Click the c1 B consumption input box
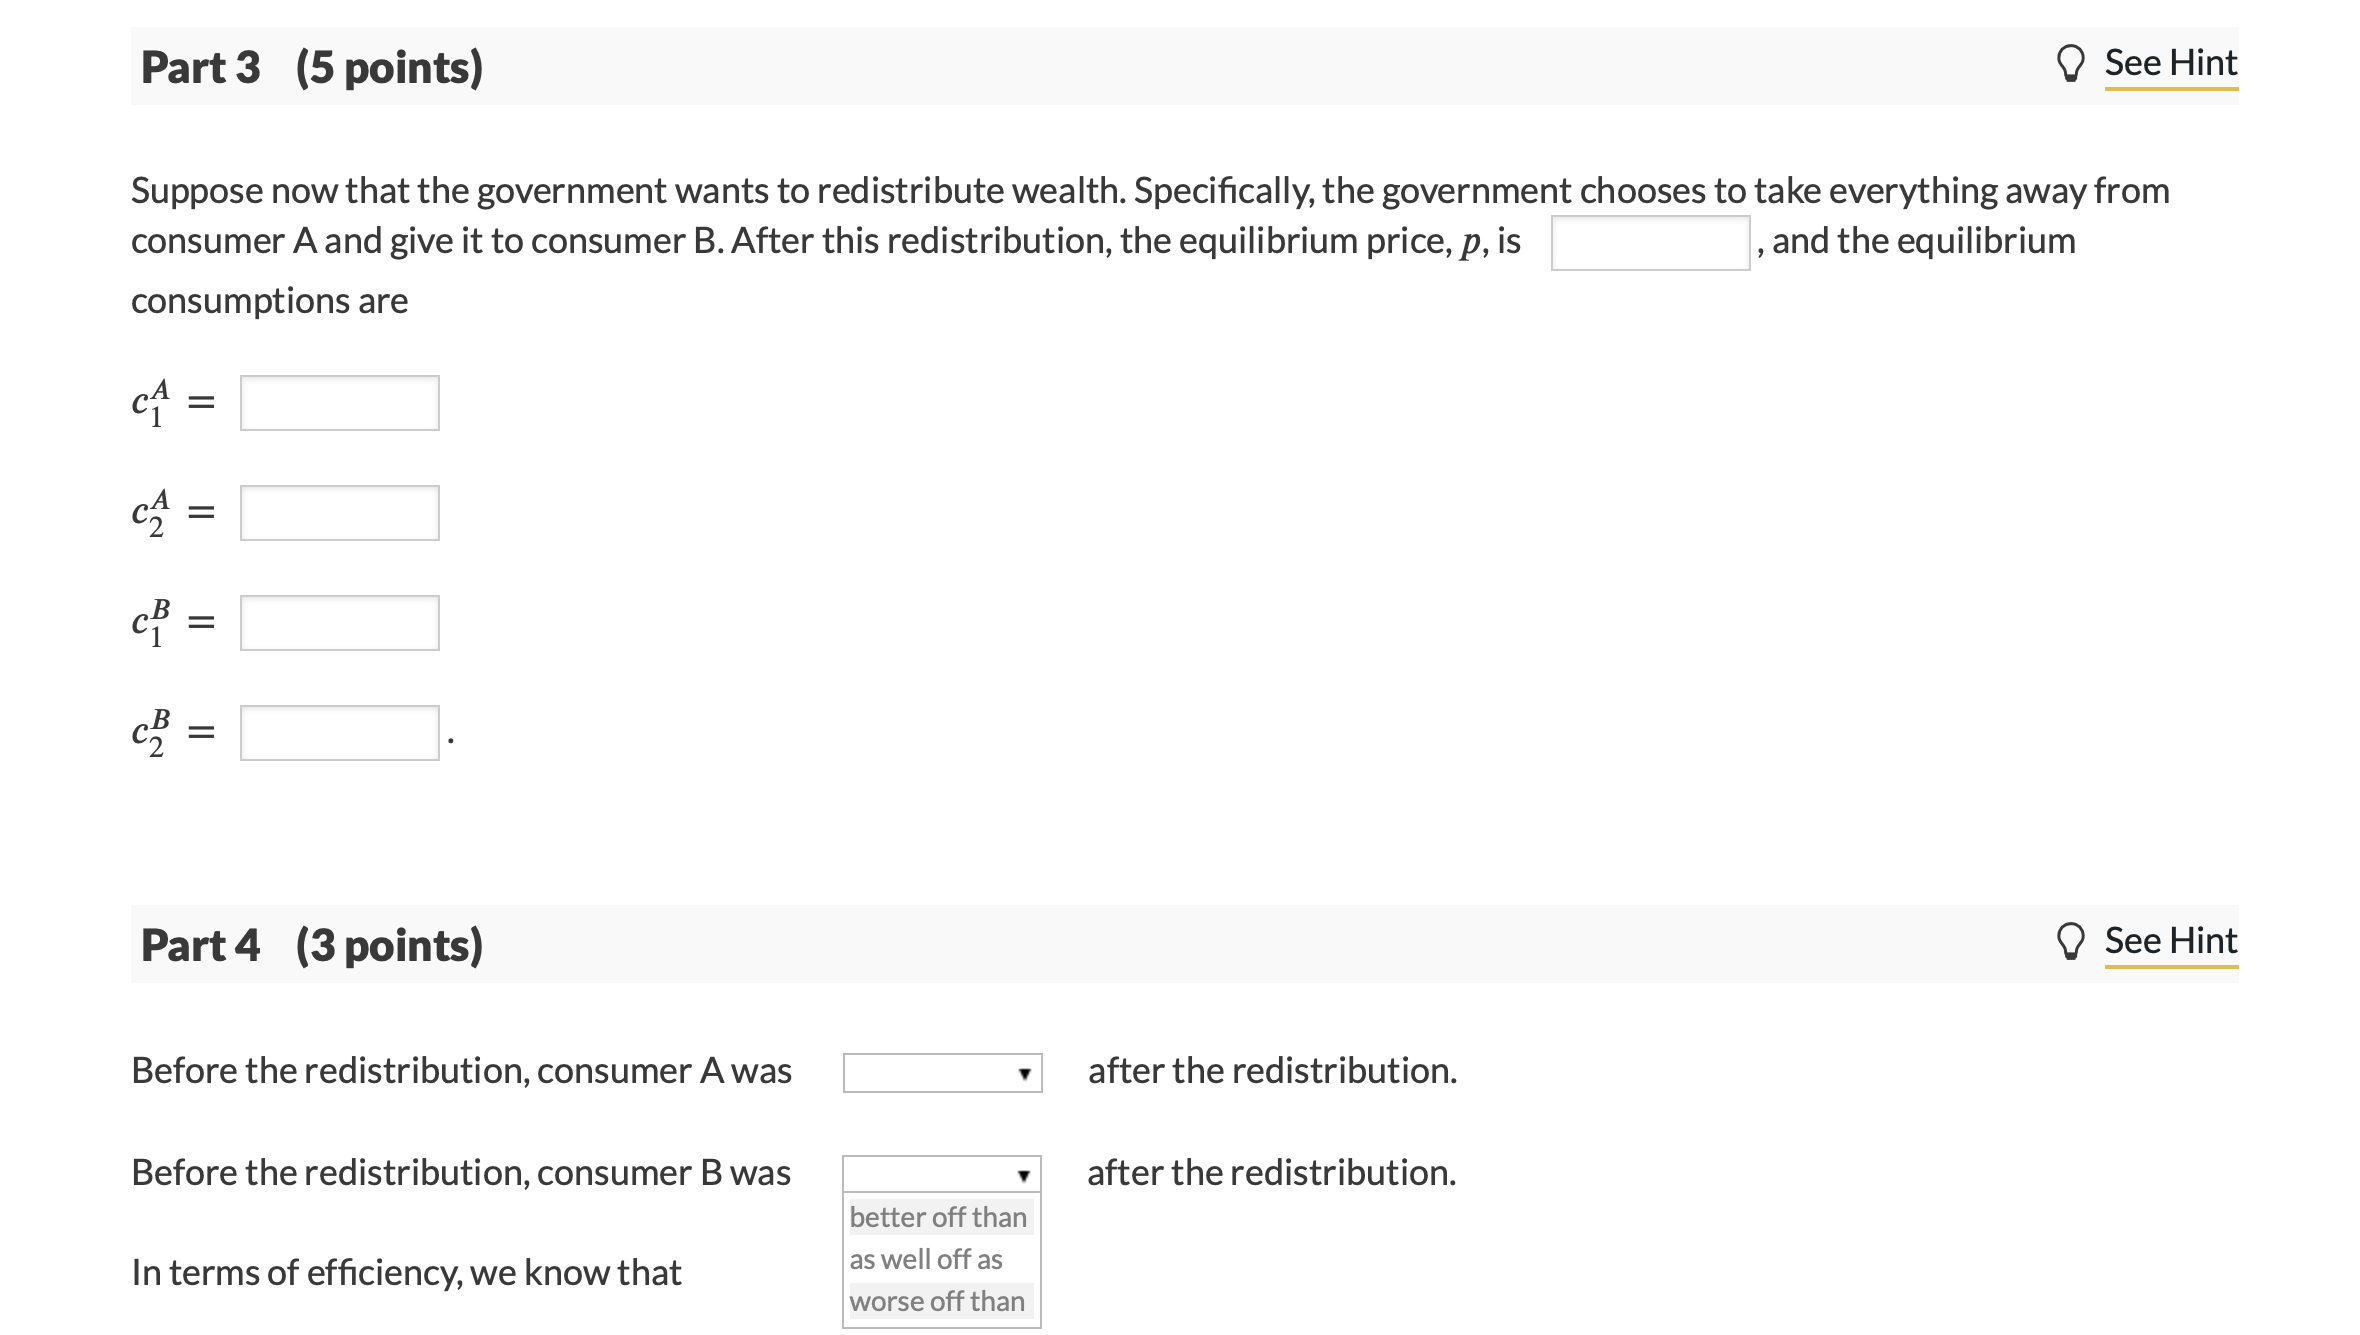 [x=338, y=622]
